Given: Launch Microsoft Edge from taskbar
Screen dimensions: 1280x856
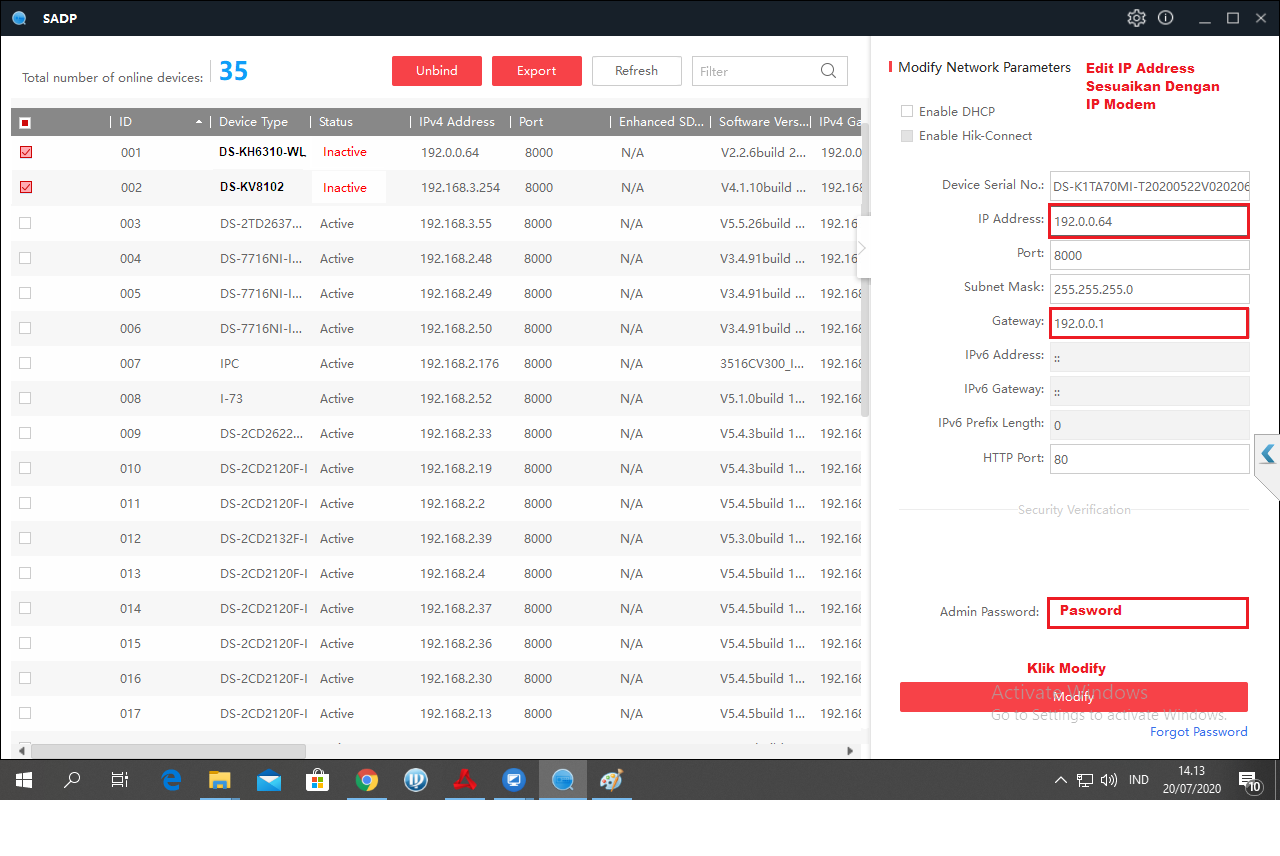Looking at the screenshot, I should coord(171,780).
